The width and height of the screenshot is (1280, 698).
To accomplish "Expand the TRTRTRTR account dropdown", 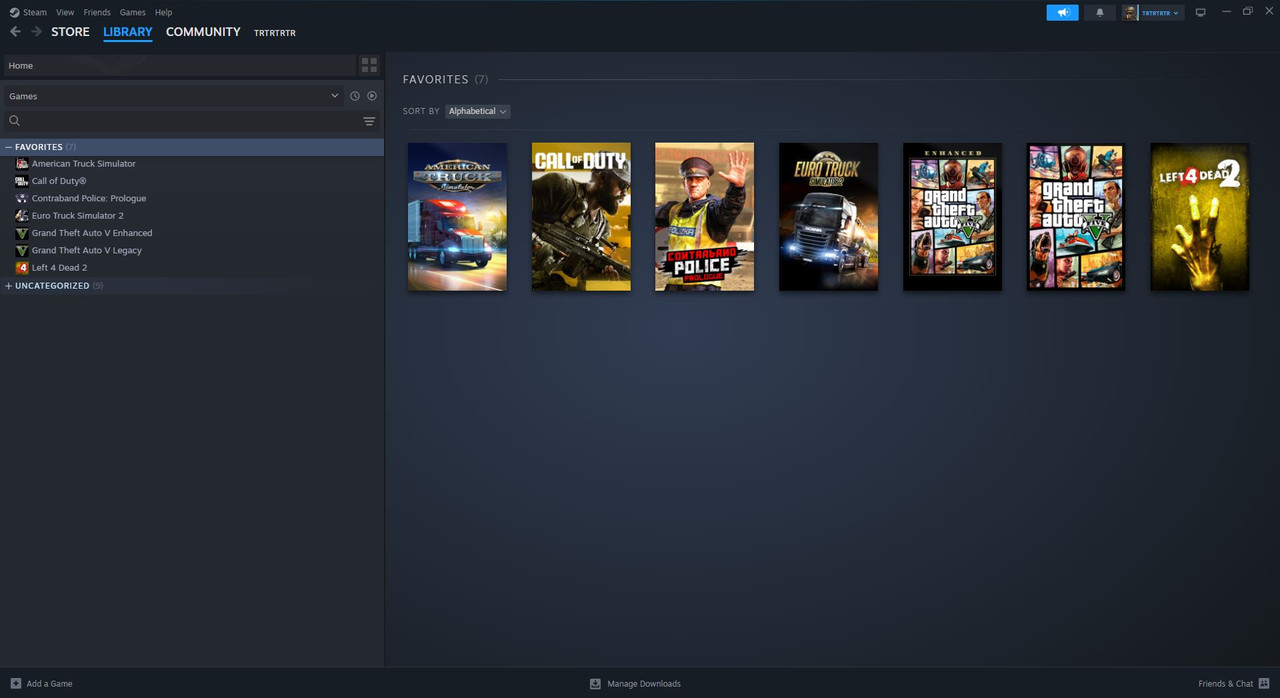I will (x=1153, y=12).
